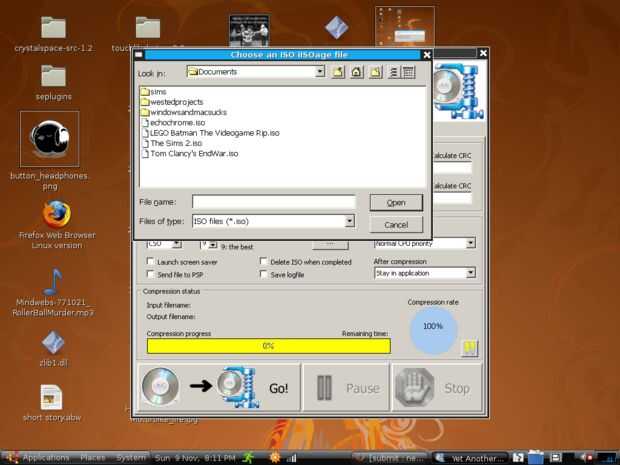Select the Mindwebs RollerBallMurder mp3 file icon

click(53, 282)
